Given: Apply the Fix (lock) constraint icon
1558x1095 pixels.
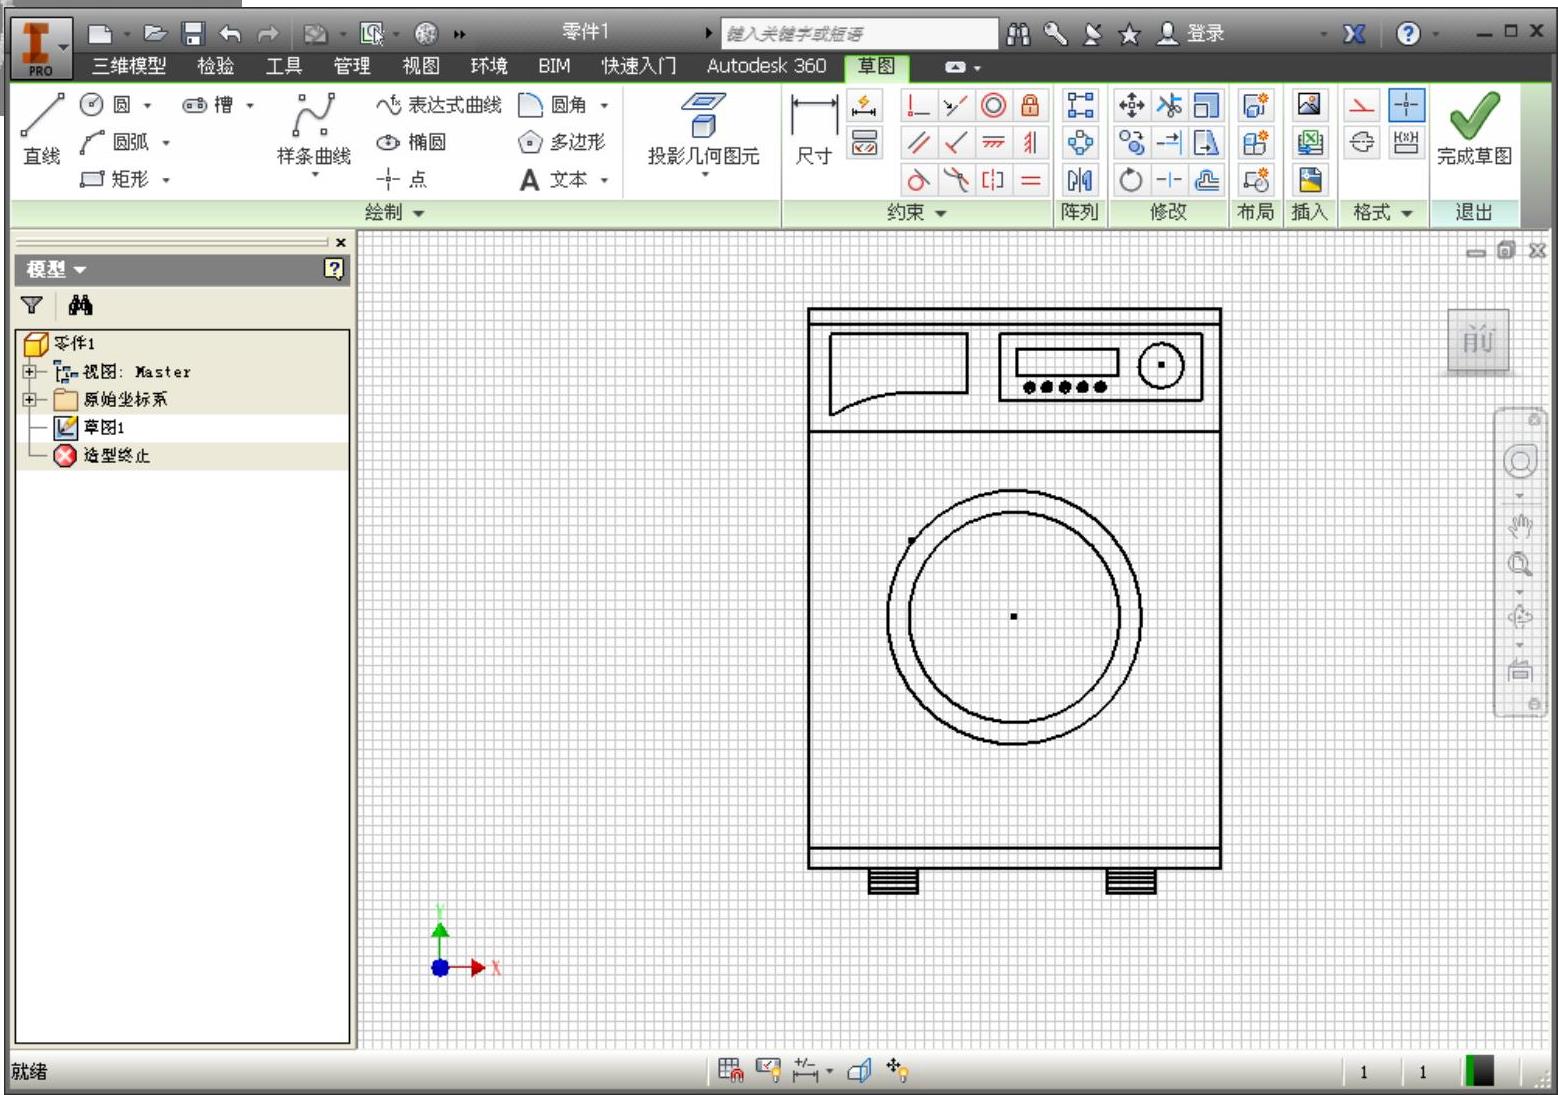Looking at the screenshot, I should (1030, 105).
